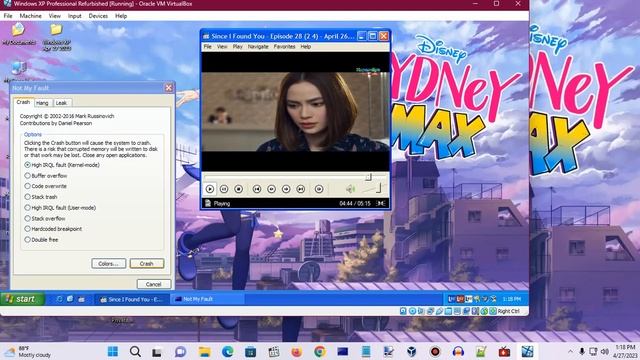
Task: Decrease playback speed in media player
Action: click(x=271, y=189)
